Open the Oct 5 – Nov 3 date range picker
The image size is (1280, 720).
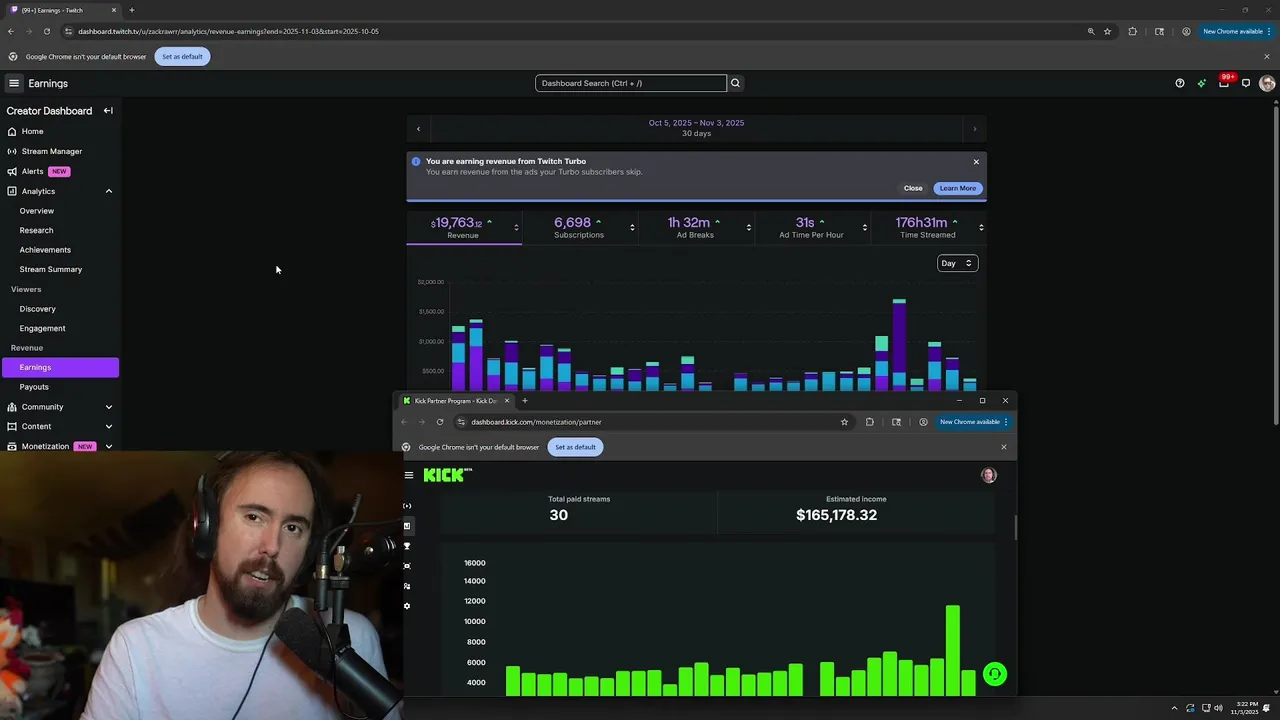point(696,128)
